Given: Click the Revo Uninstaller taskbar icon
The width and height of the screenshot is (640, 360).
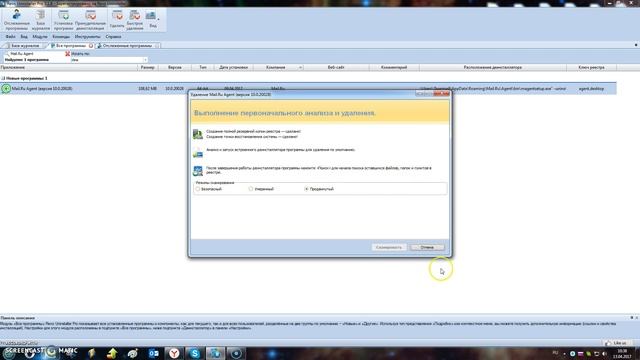Looking at the screenshot, I should click(x=215, y=353).
